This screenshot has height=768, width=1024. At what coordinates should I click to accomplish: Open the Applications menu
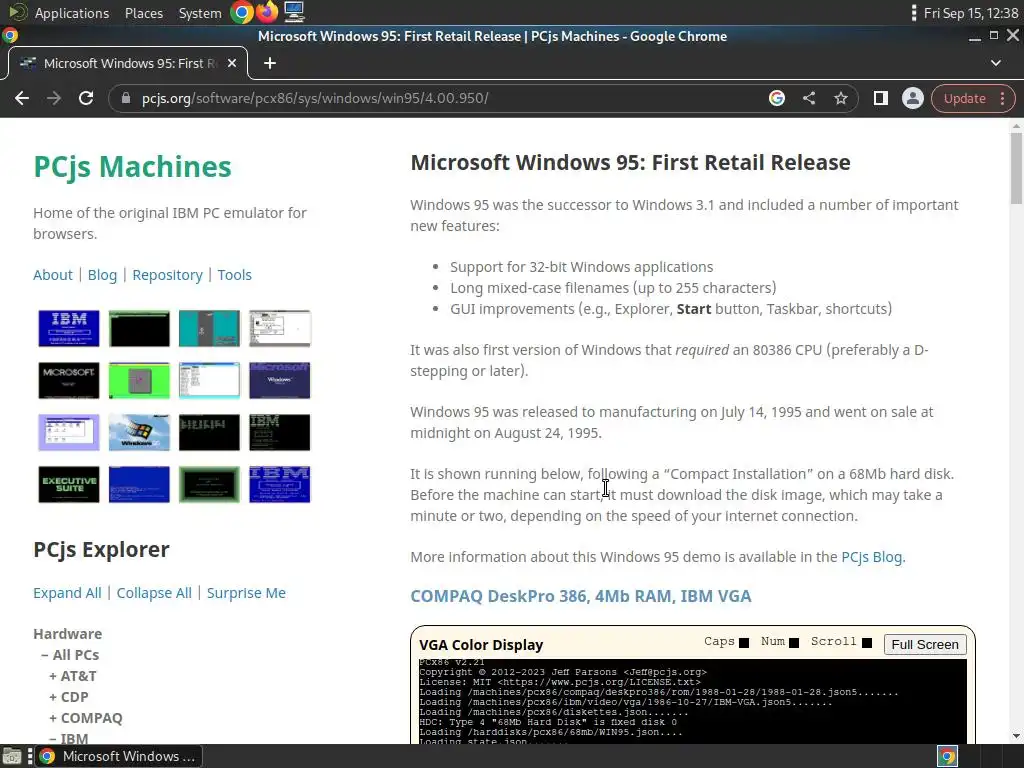click(x=72, y=13)
